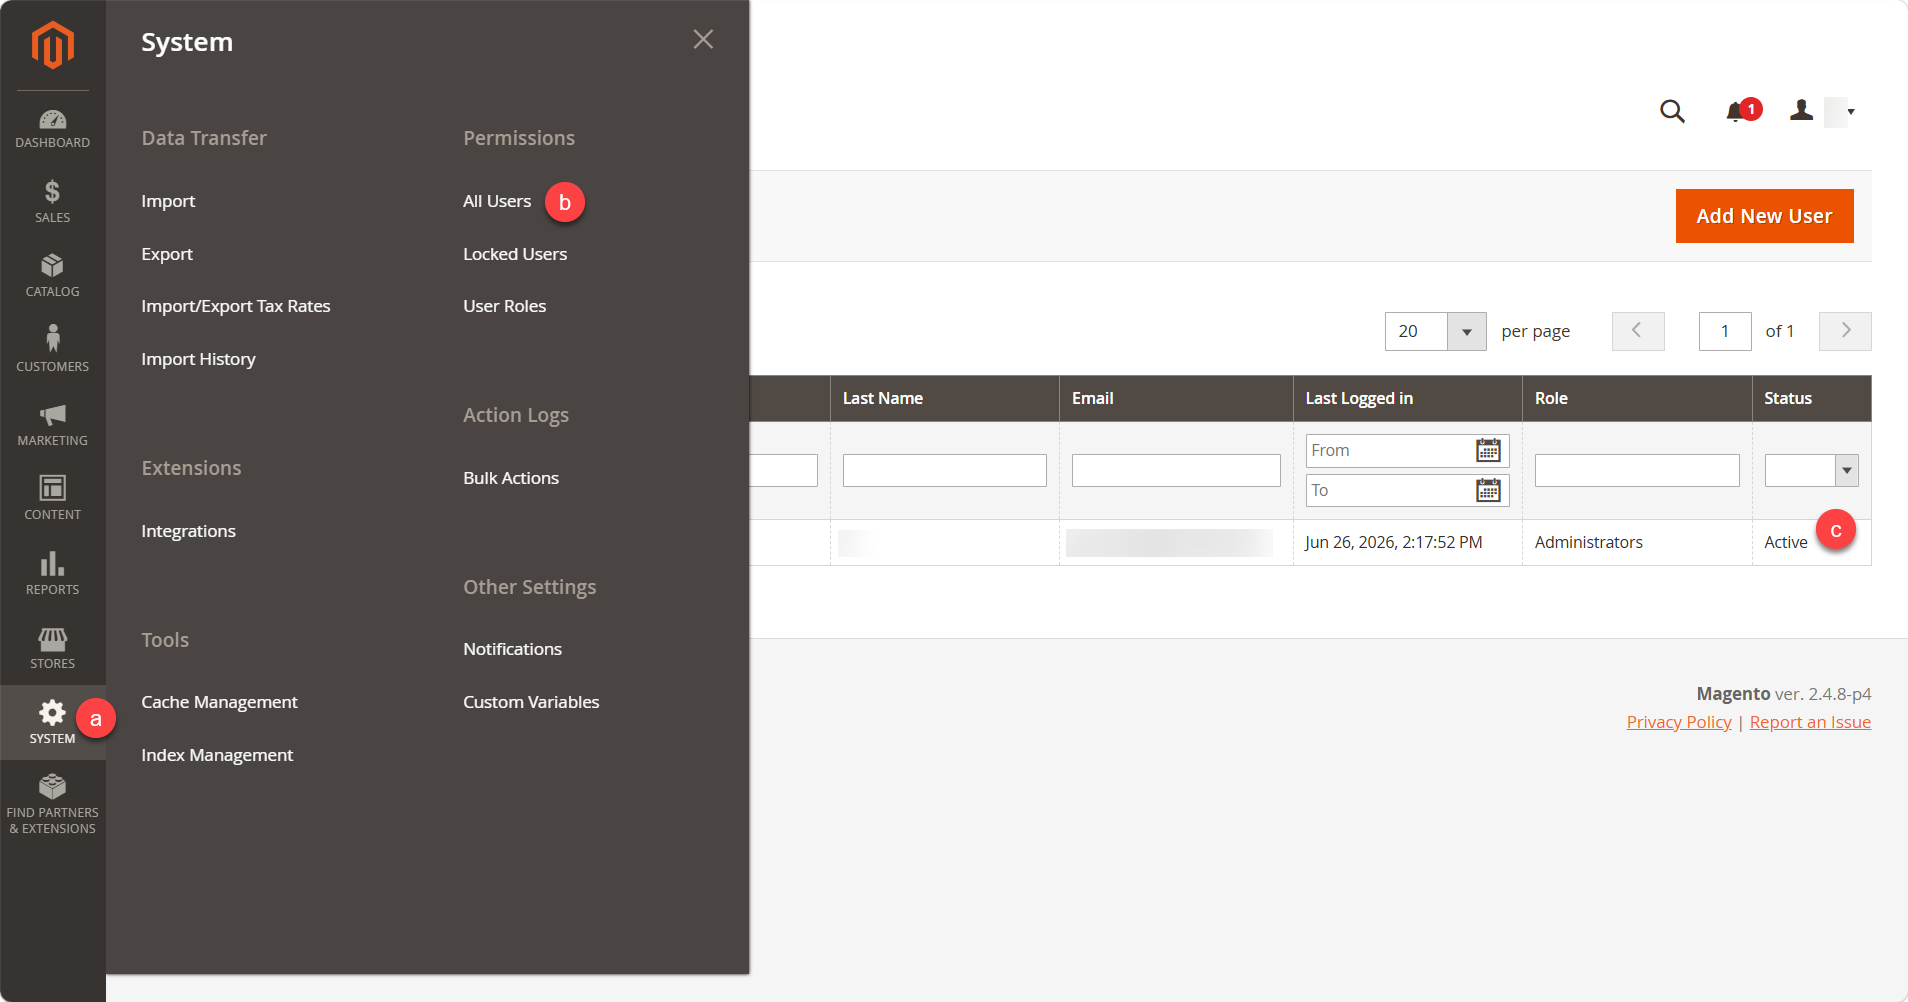Open Find Partners & Extensions
1908x1002 pixels.
pyautogui.click(x=52, y=803)
